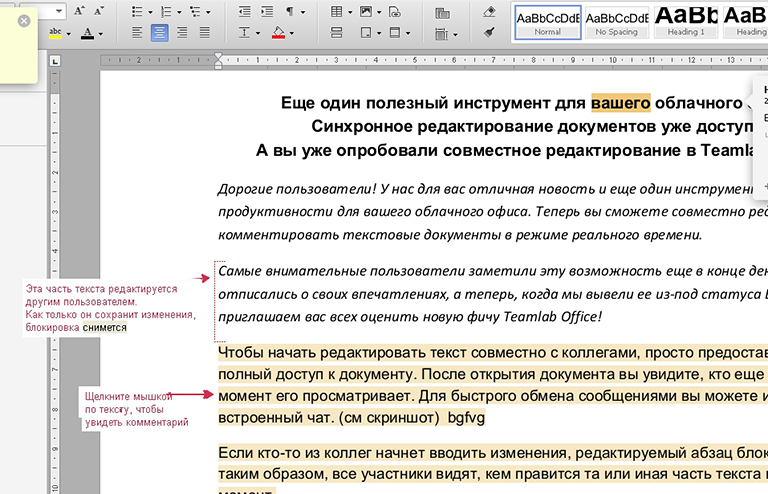Open font color dropdown arrow
This screenshot has height=494, width=768.
(101, 34)
